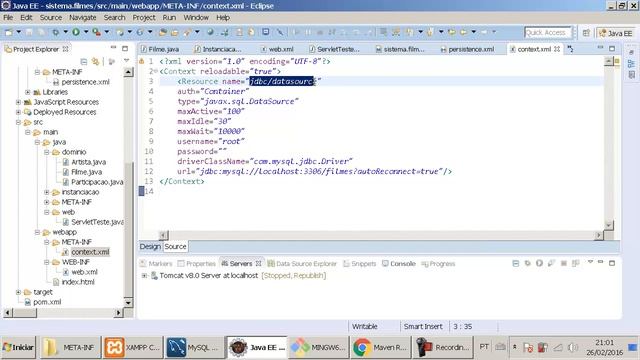The height and width of the screenshot is (360, 640).
Task: Switch to the web.xml editor tab
Action: coord(278,49)
